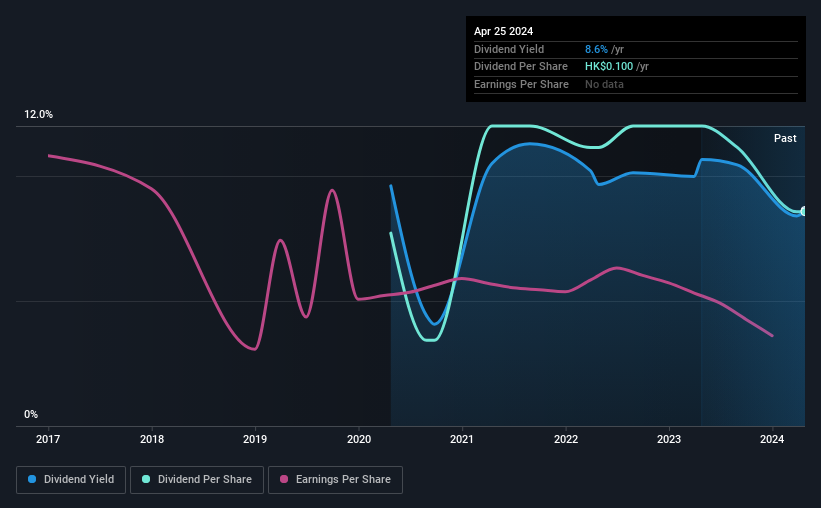
Task: Click the 12.0% y-axis label
Action: (x=38, y=115)
